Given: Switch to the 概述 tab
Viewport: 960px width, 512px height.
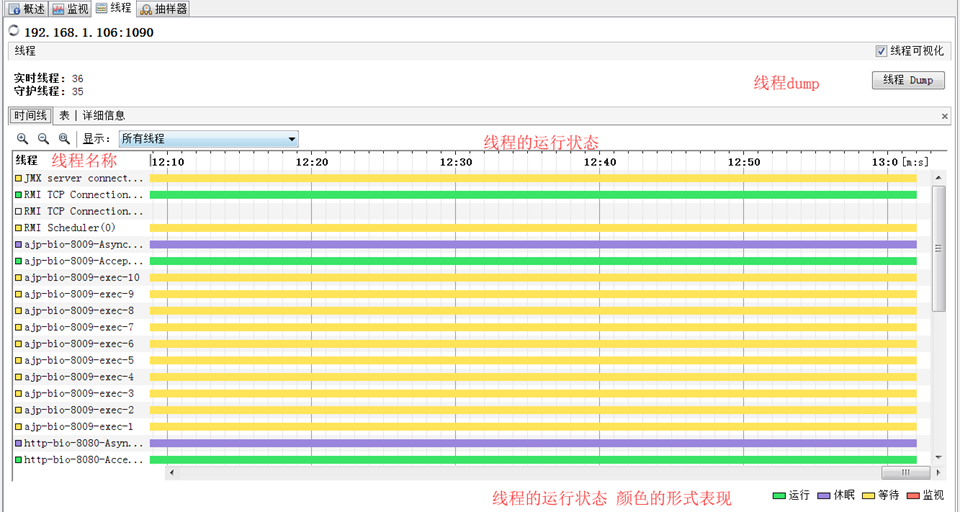Looking at the screenshot, I should click(26, 9).
